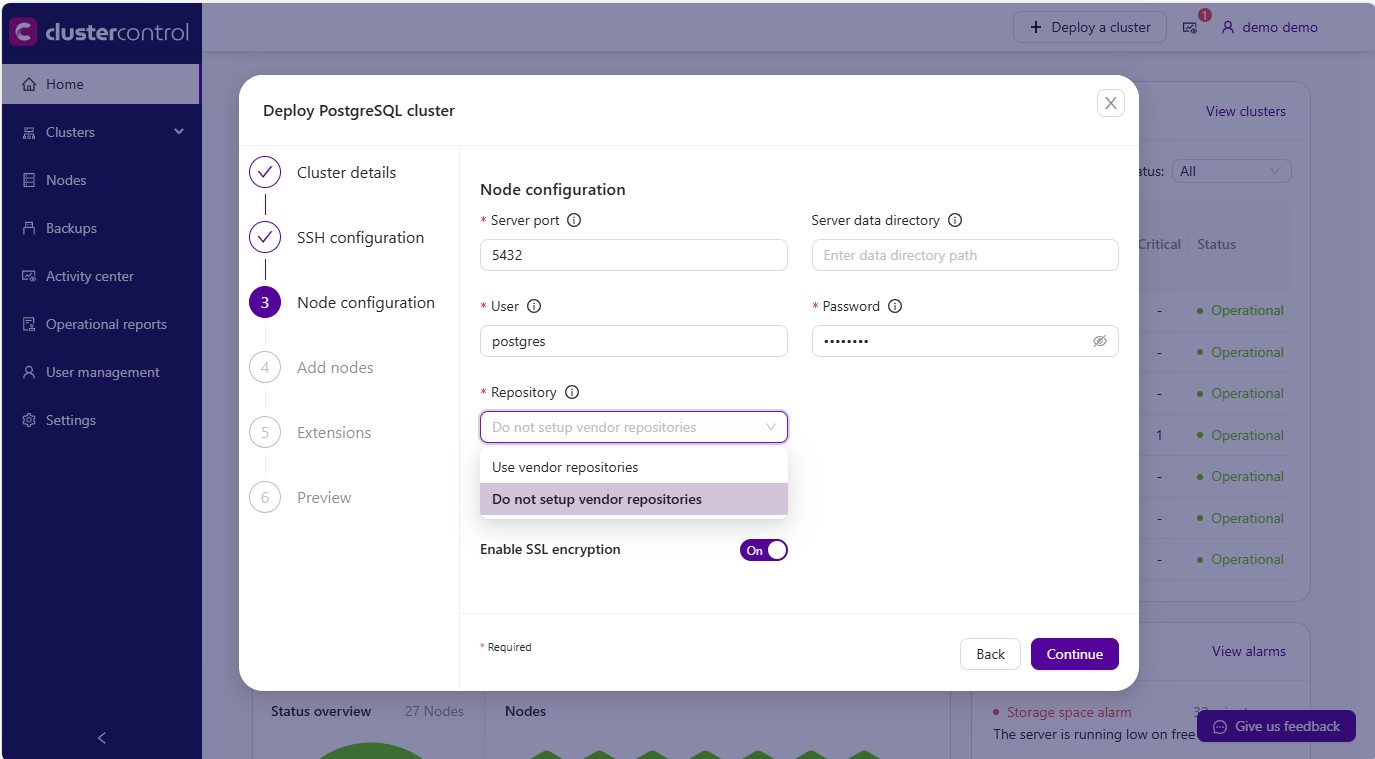Click the Server data directory field
This screenshot has width=1375, height=759.
click(964, 255)
